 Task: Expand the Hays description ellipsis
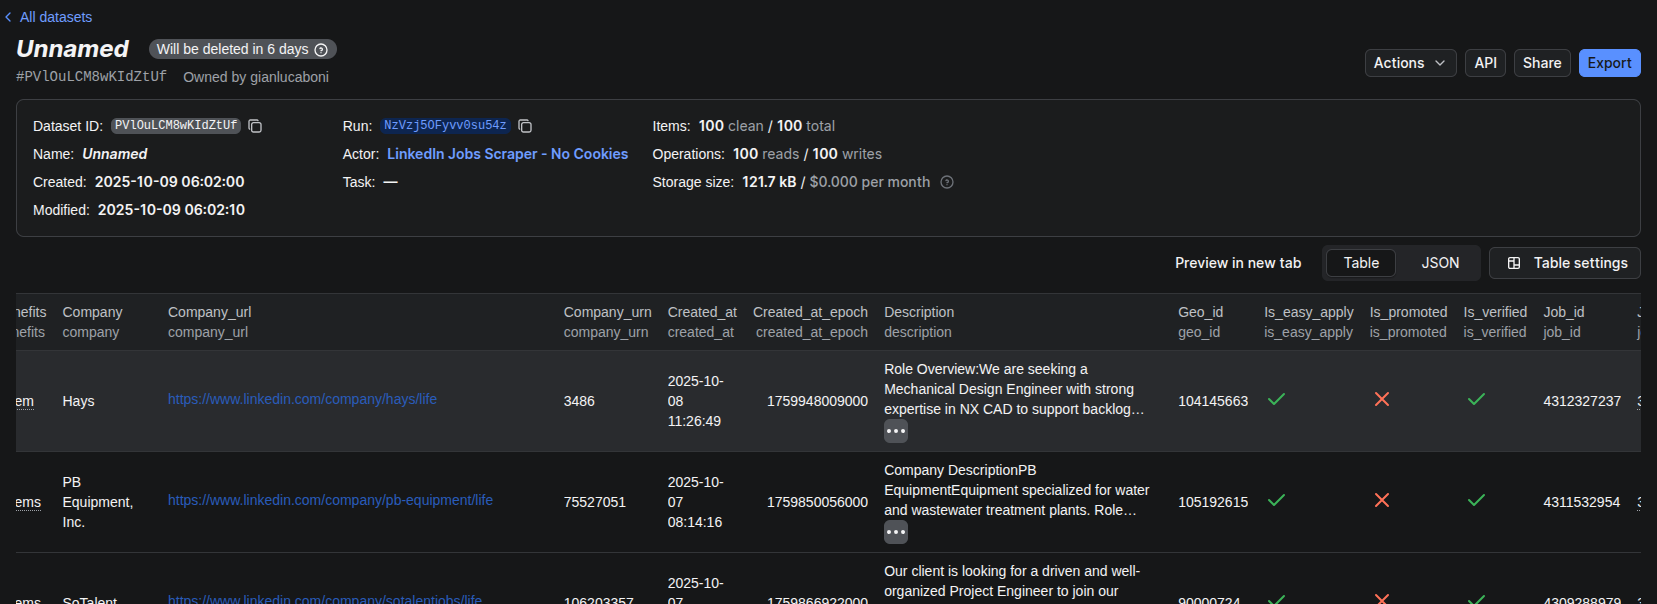point(895,432)
